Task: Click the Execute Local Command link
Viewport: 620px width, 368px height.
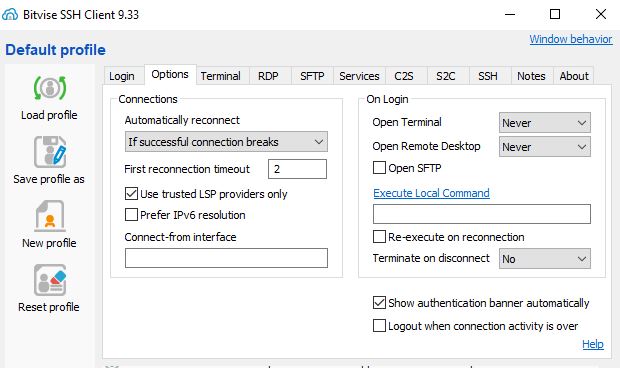Action: point(431,193)
